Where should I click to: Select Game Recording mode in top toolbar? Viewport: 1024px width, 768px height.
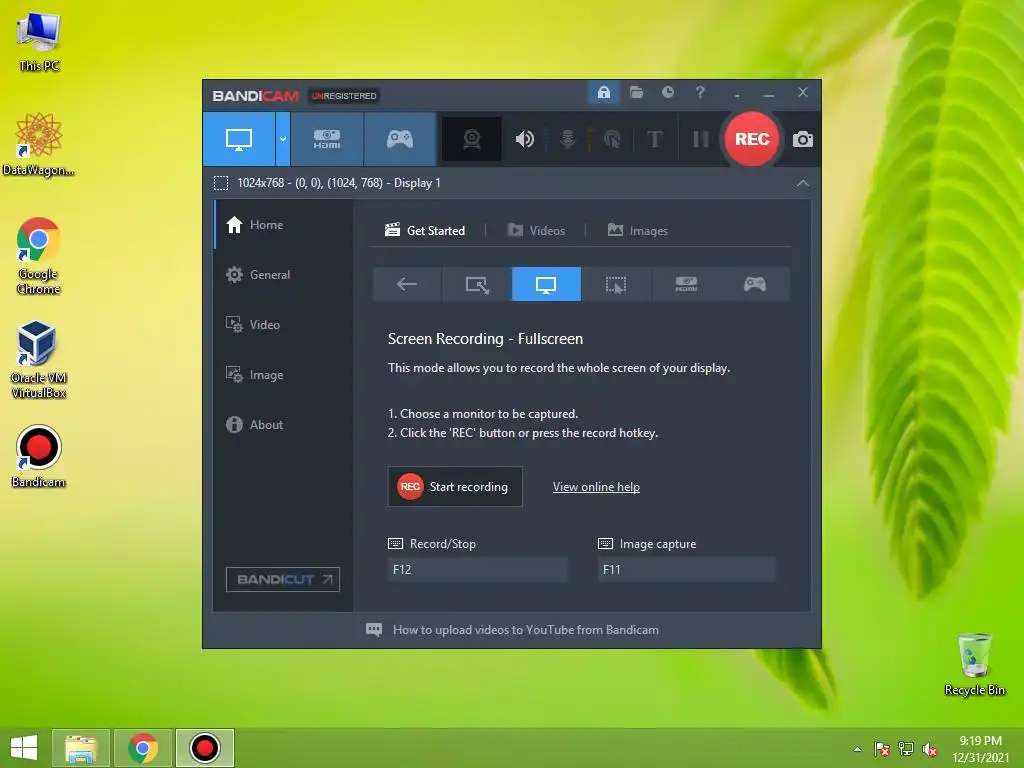click(400, 139)
